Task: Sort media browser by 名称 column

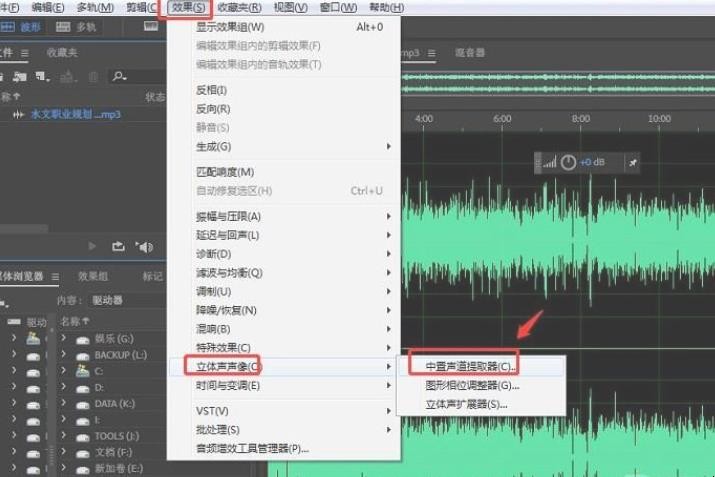Action: point(75,321)
